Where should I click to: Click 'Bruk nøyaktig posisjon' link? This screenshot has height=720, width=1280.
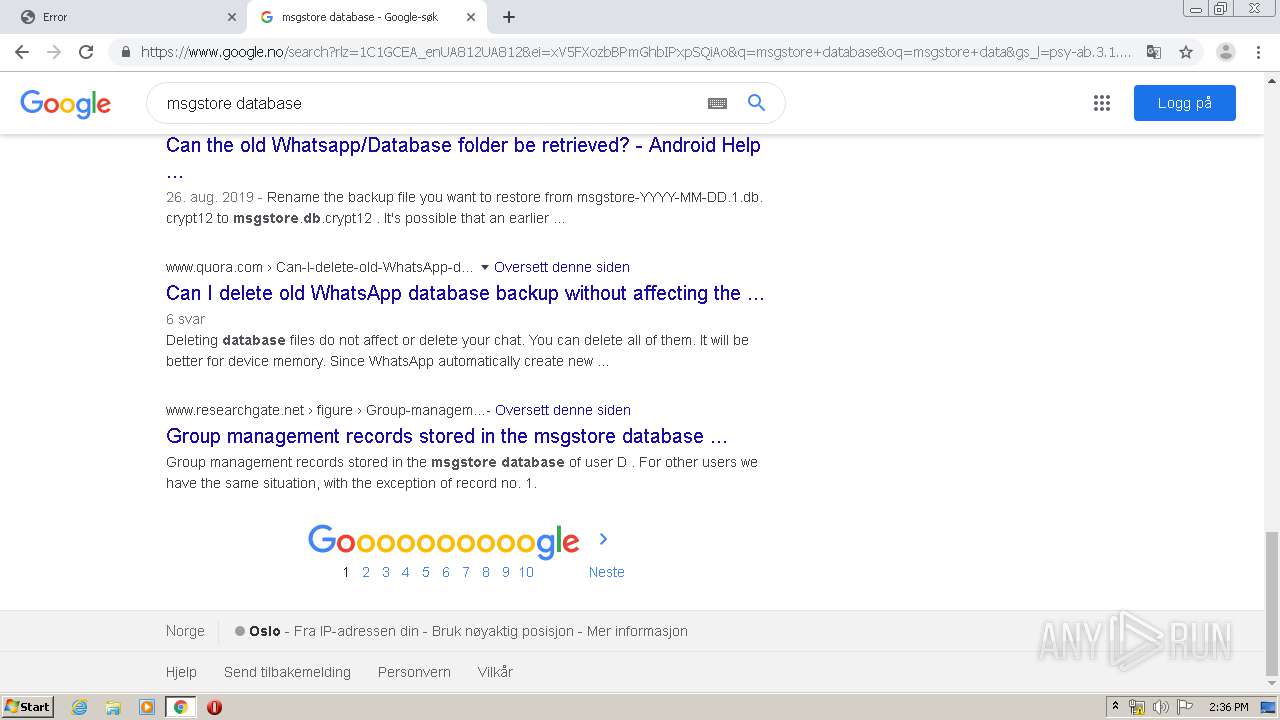503,631
